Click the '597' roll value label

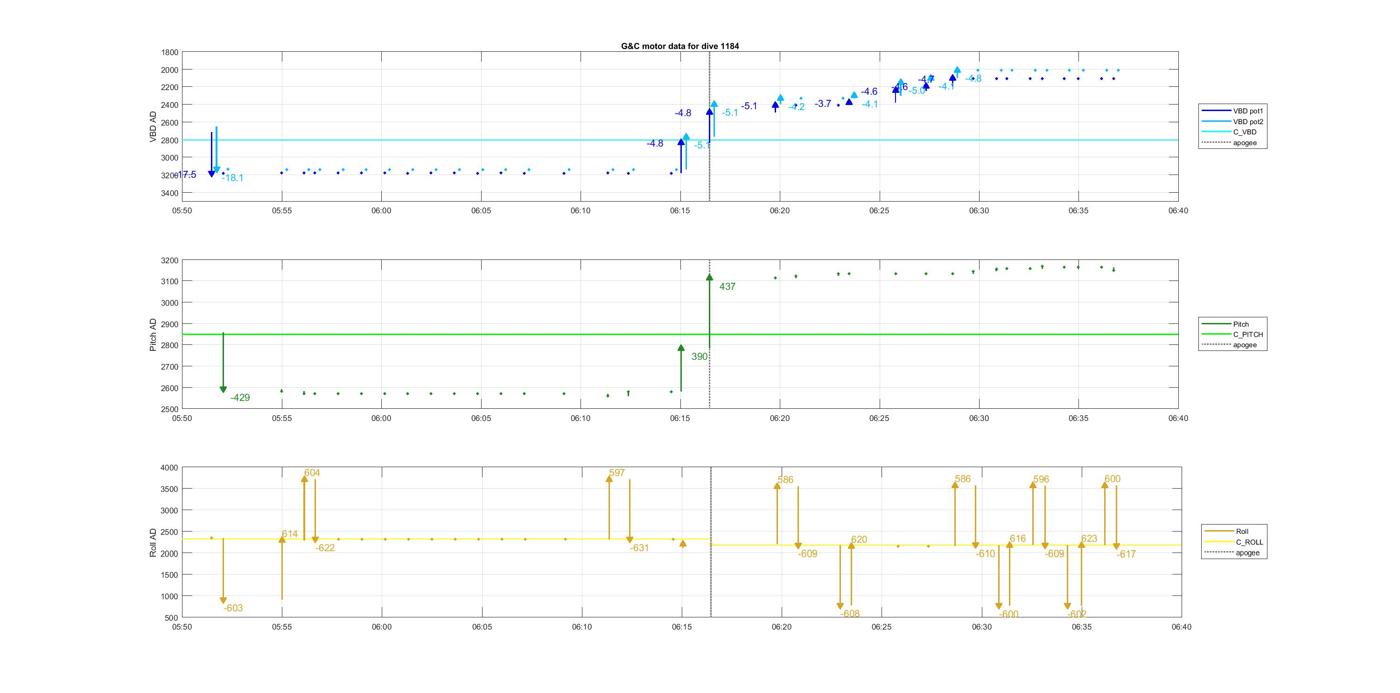click(x=617, y=473)
